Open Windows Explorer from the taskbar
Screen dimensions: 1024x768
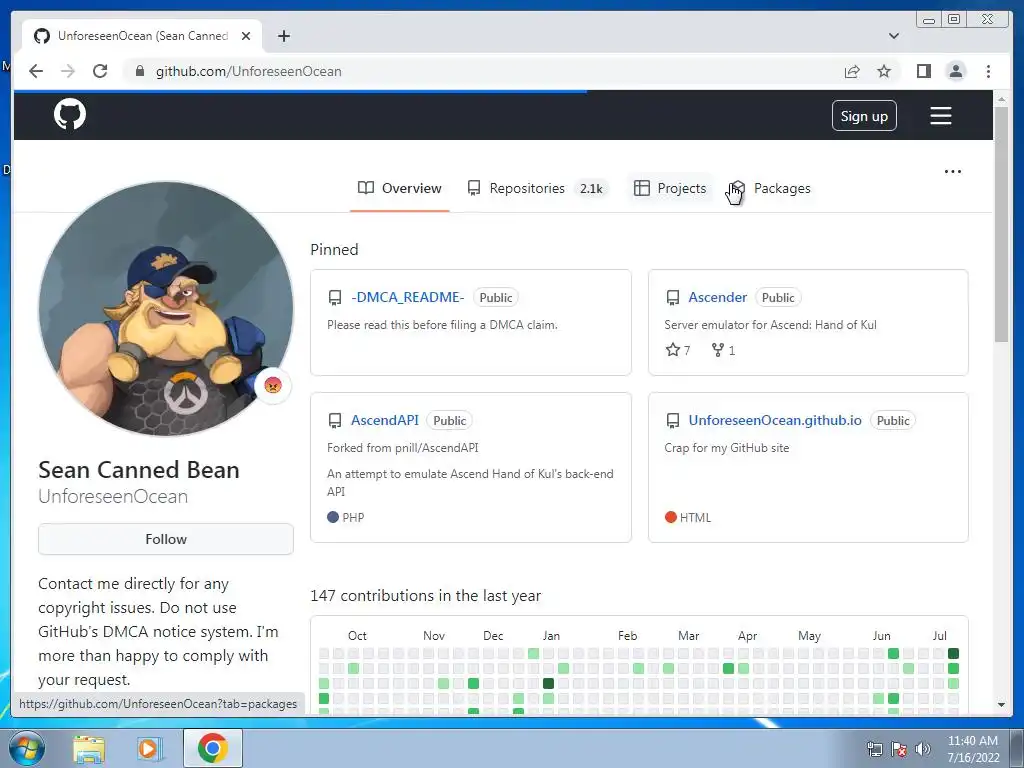[89, 749]
